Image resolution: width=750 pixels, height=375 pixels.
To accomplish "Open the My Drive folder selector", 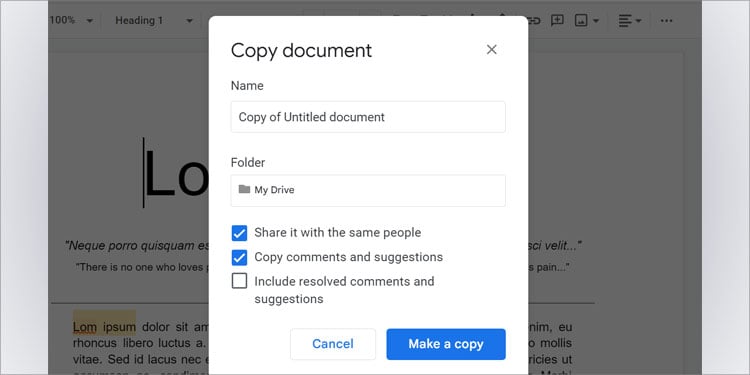I will pos(368,190).
